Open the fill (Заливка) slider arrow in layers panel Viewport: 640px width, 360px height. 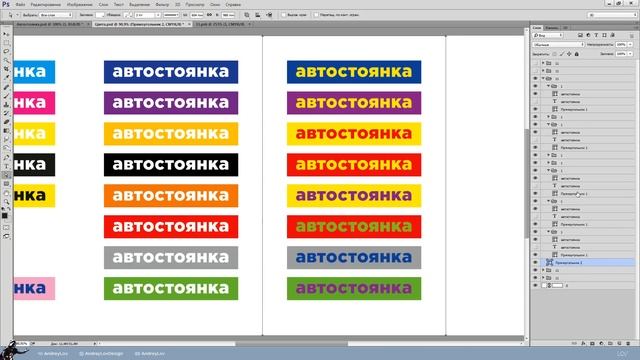coord(631,54)
